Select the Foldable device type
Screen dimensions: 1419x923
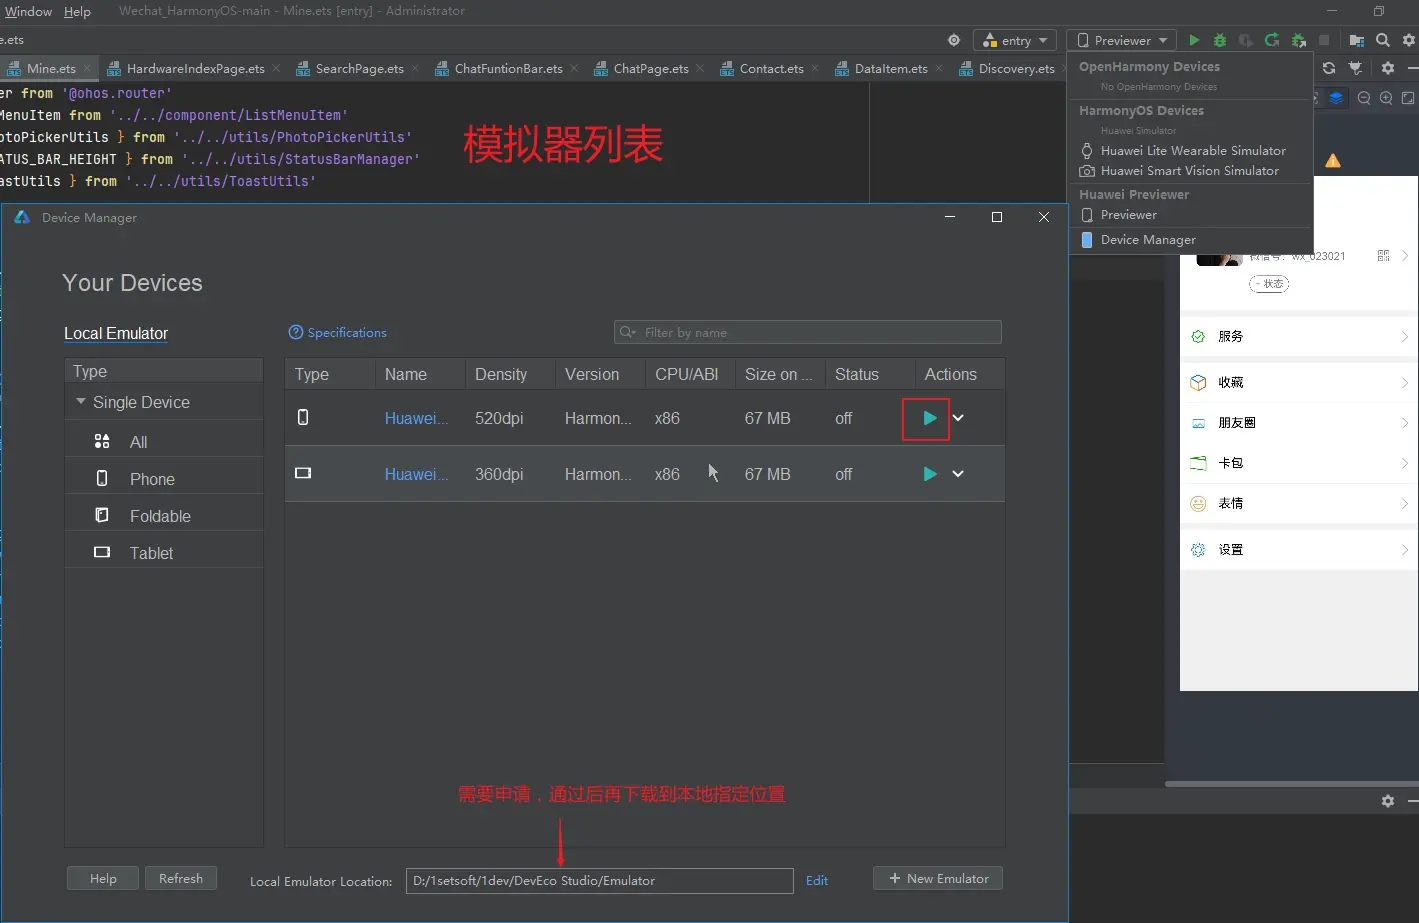tap(160, 516)
